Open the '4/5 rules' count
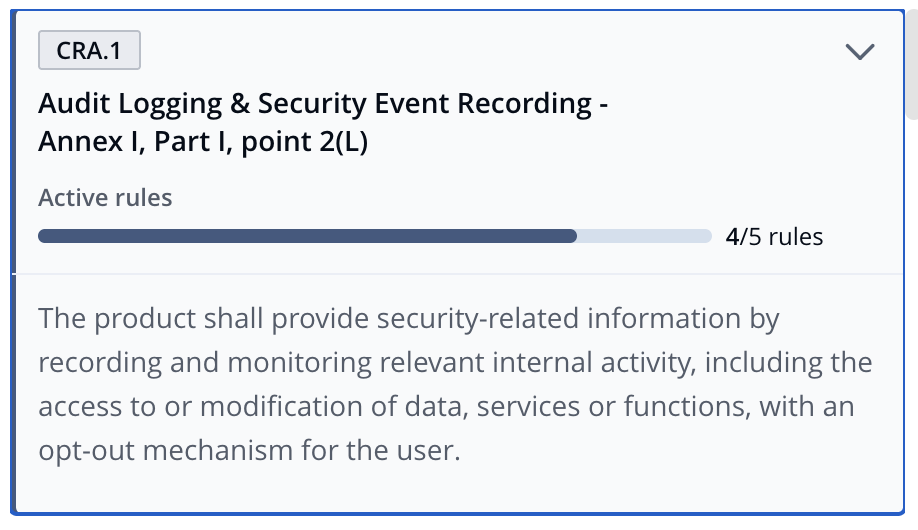918x530 pixels. click(774, 237)
